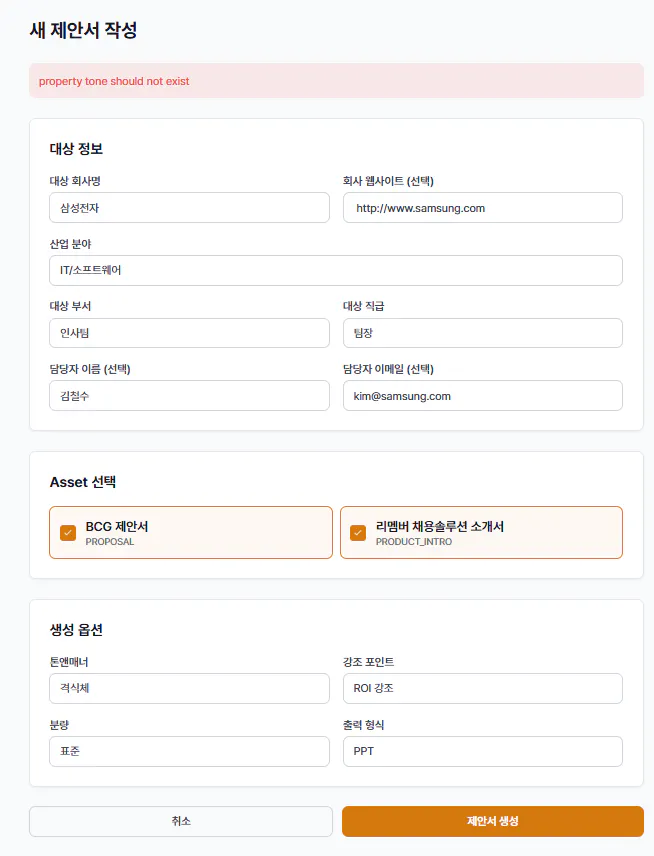Click the Asset 선택 section heading
This screenshot has height=856, width=654.
(83, 482)
